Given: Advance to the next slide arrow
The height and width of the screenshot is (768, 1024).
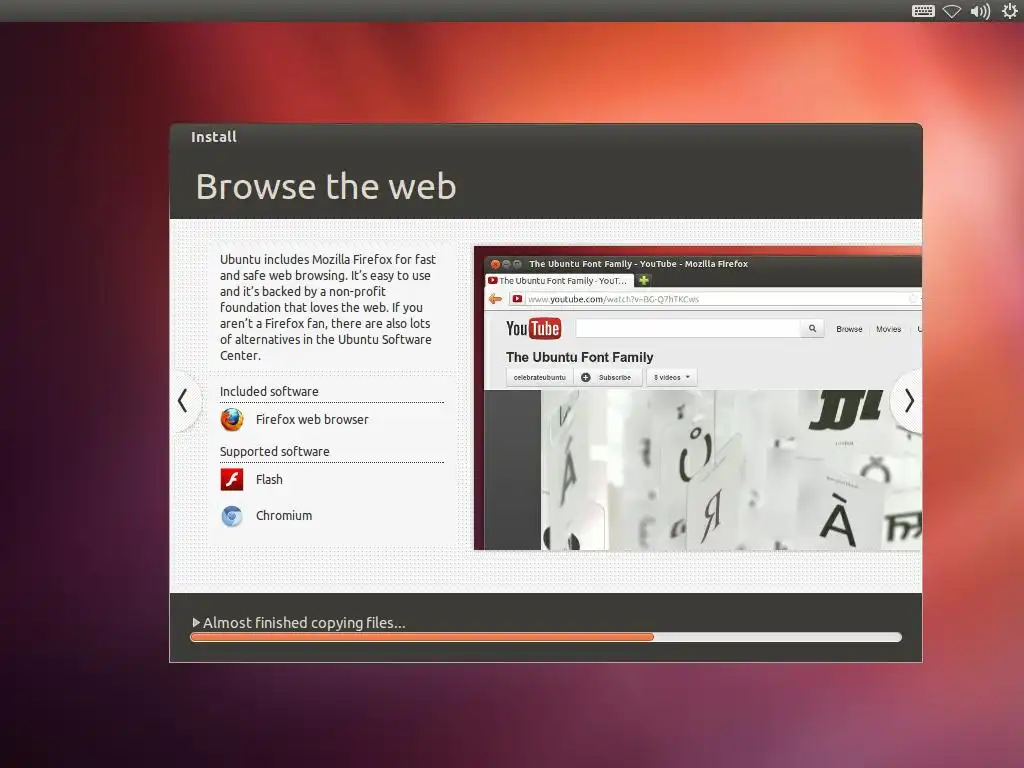Looking at the screenshot, I should (908, 401).
